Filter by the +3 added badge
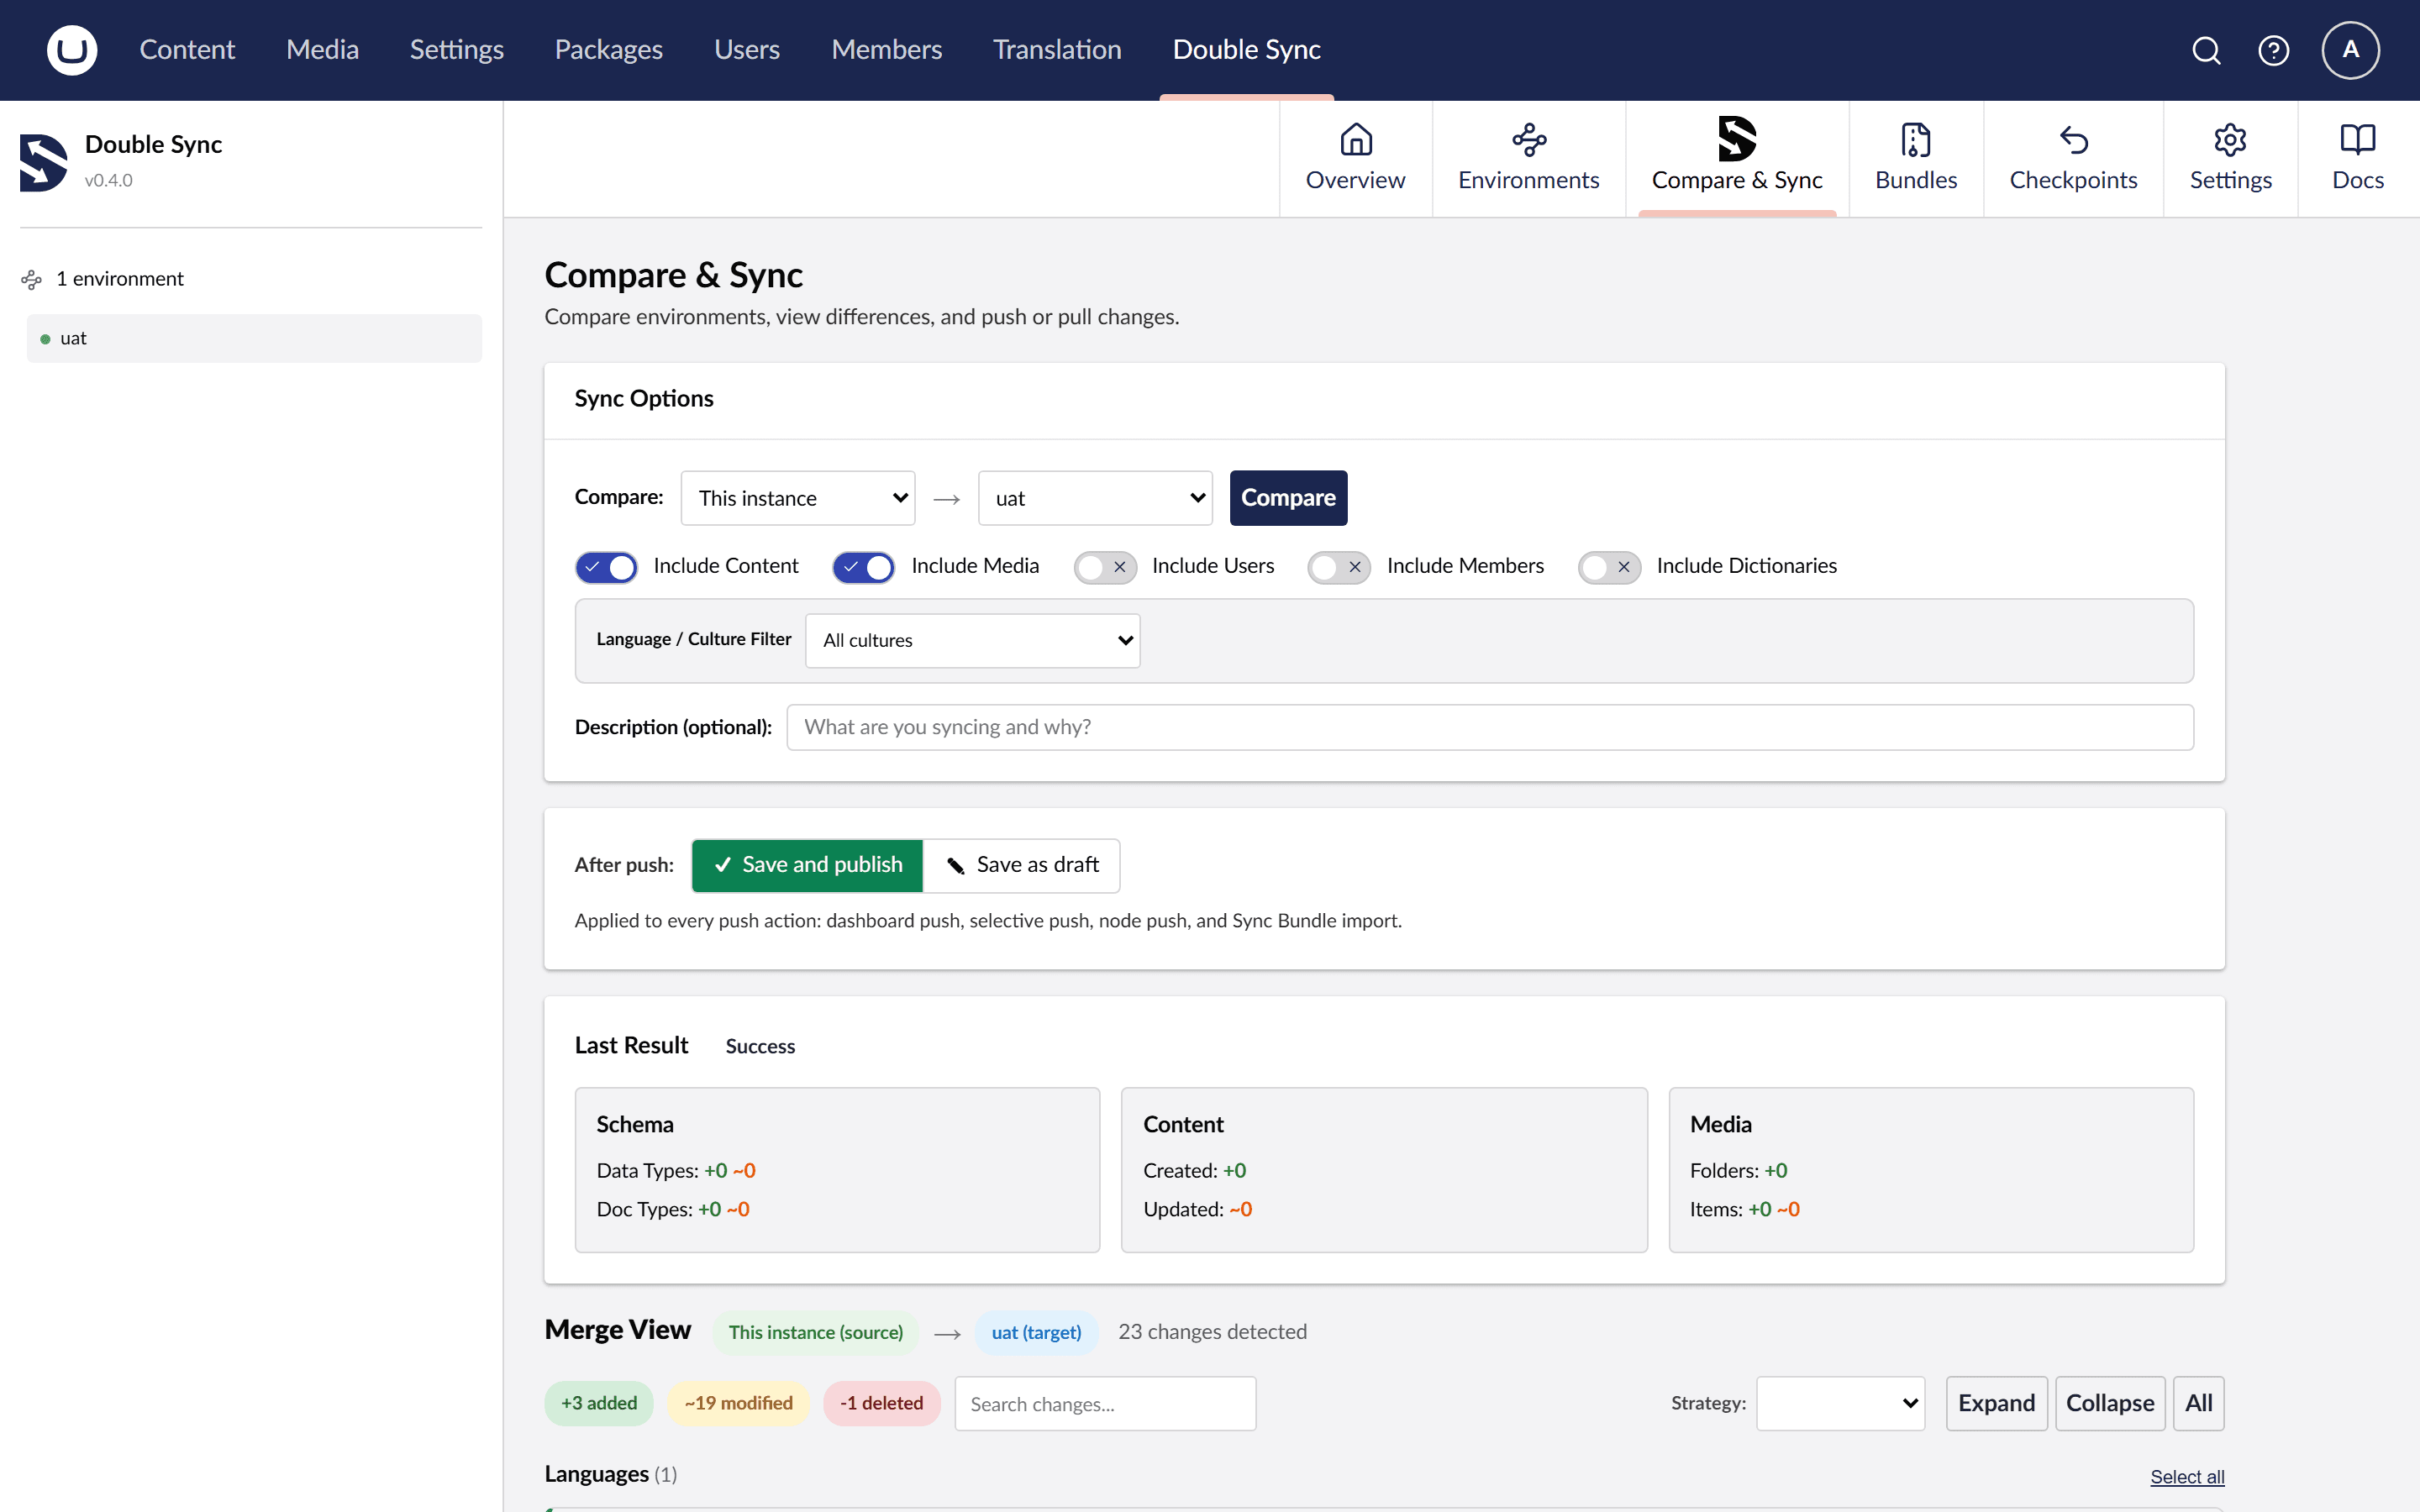This screenshot has width=2420, height=1512. tap(599, 1403)
